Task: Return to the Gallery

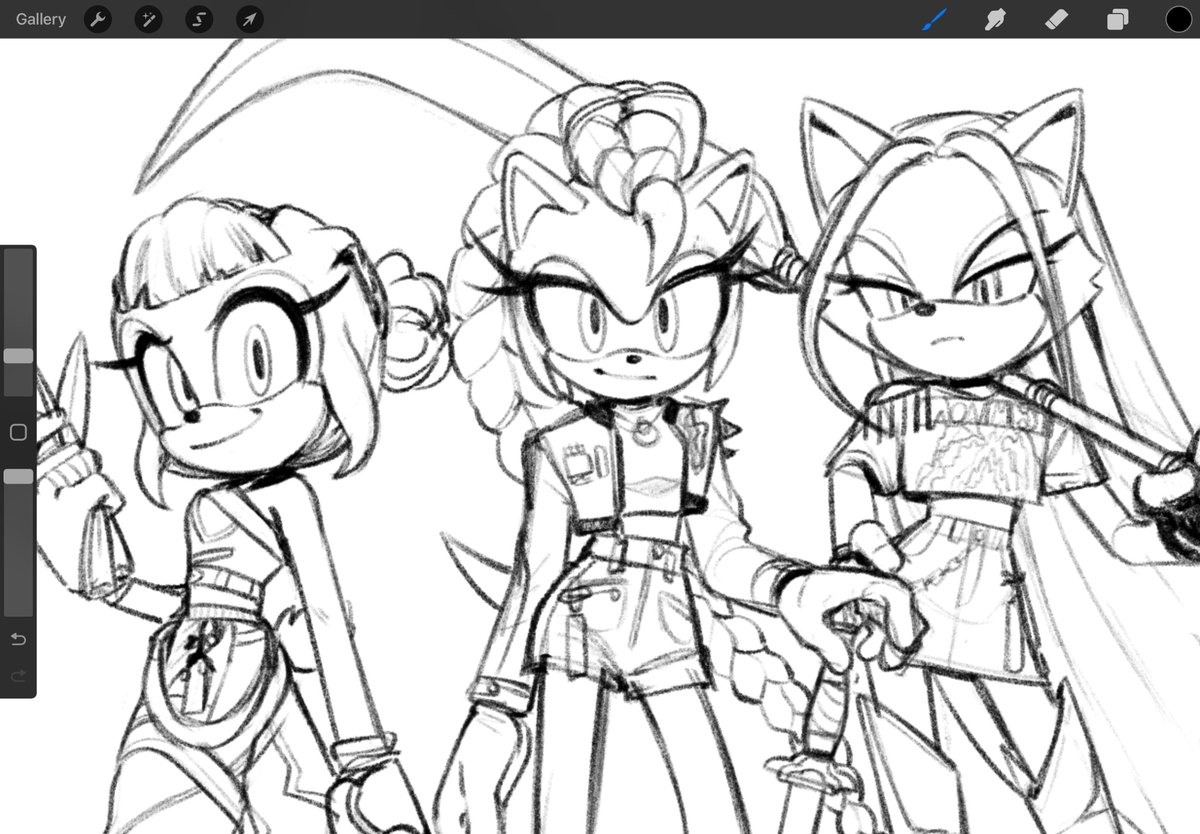Action: click(x=40, y=19)
